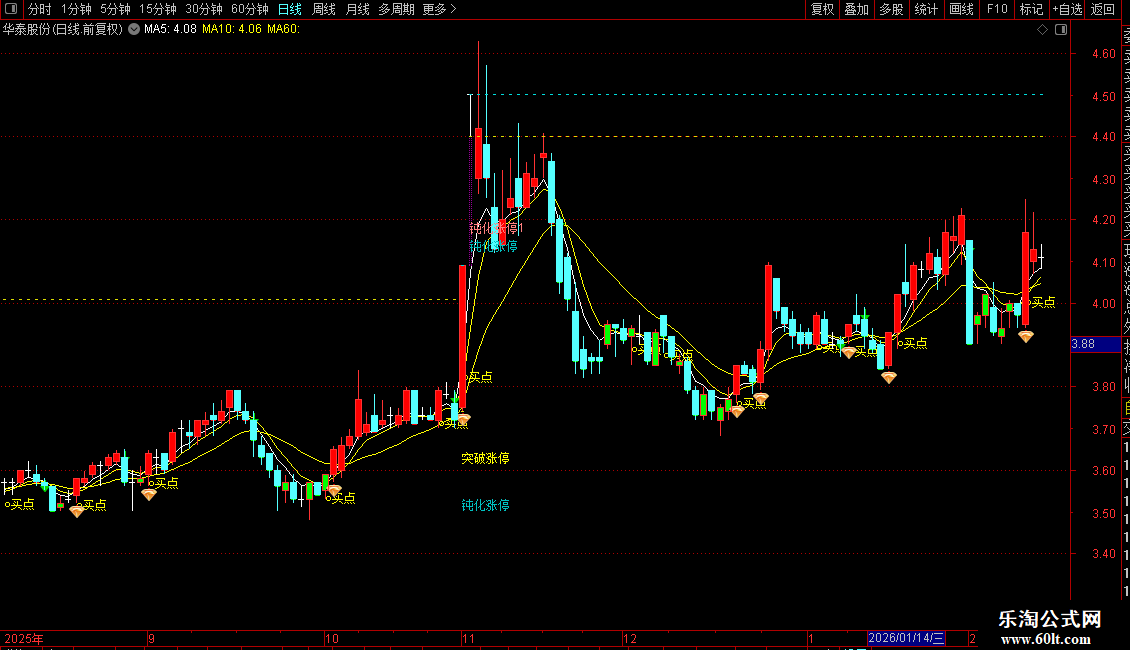This screenshot has width=1130, height=650.
Task: Click the MA5: 4.08 indicator value
Action: (170, 29)
